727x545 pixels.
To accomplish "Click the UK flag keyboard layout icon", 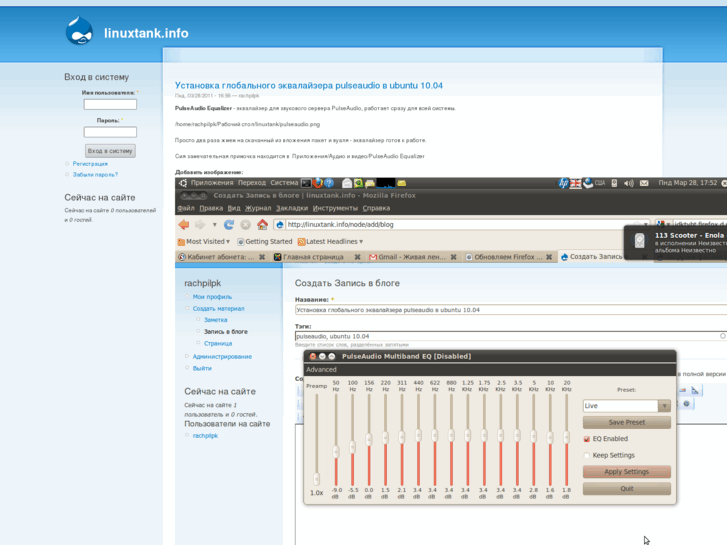I will (x=575, y=183).
